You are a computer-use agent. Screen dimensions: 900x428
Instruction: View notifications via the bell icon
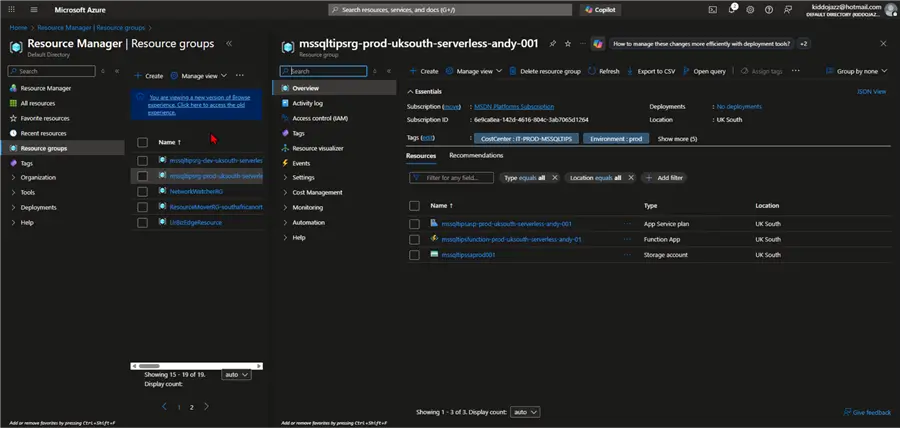(x=732, y=9)
